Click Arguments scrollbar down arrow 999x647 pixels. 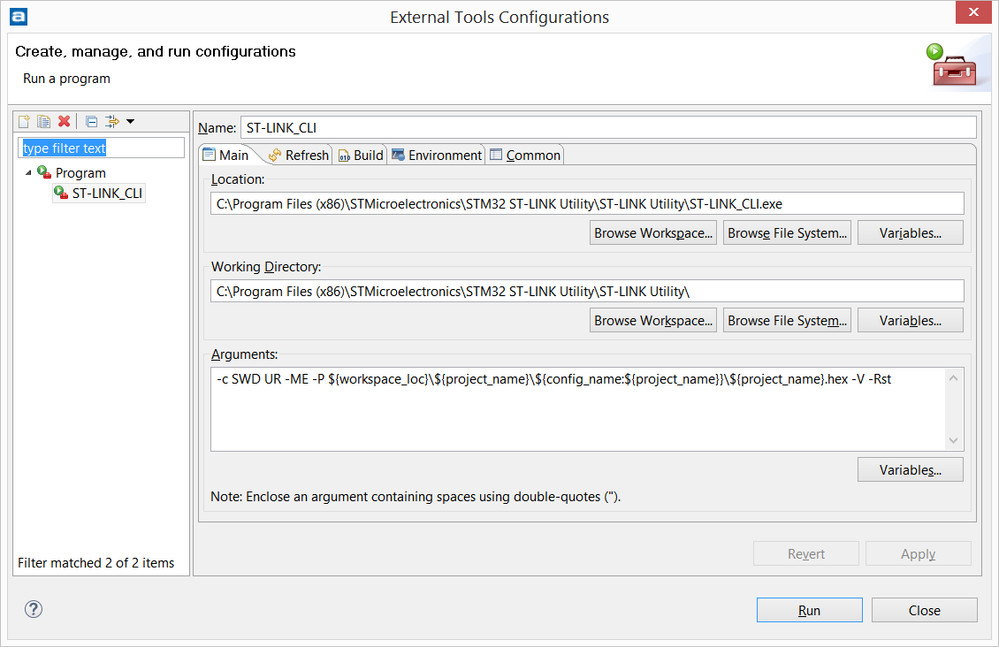click(x=953, y=440)
